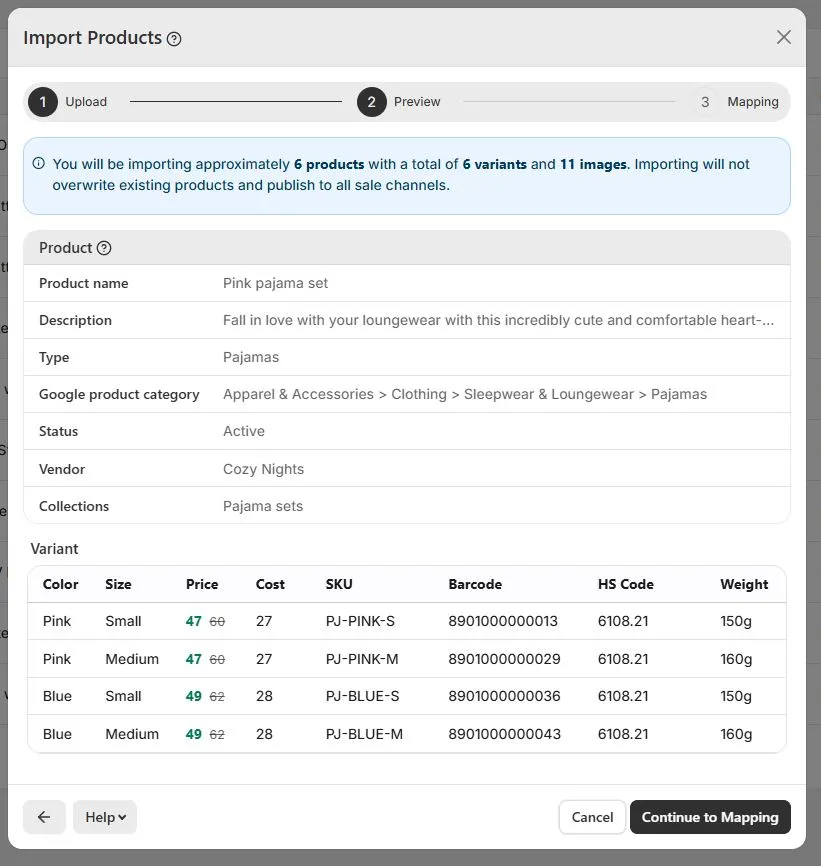Click HS Code 6108.21 in PJ-PINK-M row
Image resolution: width=821 pixels, height=866 pixels.
pos(623,659)
